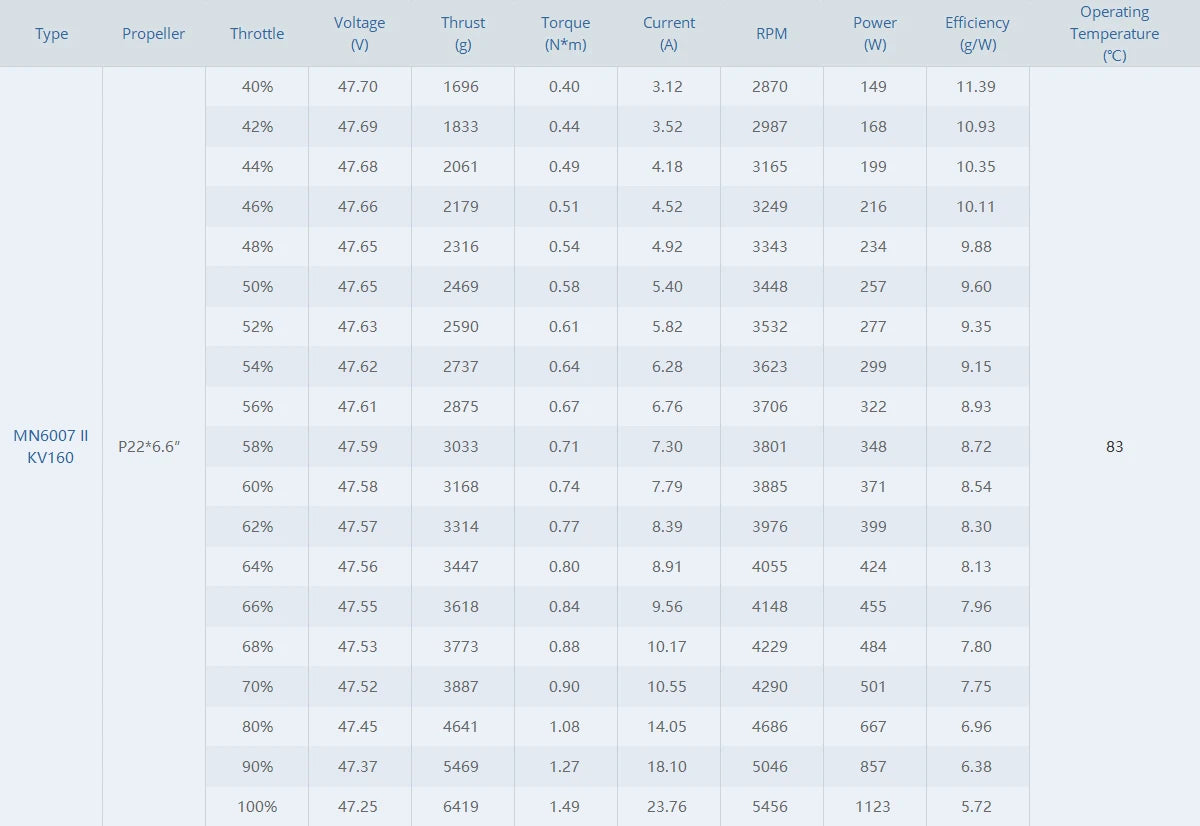Click the Thrust (g) column header
Image resolution: width=1200 pixels, height=826 pixels.
[x=463, y=34]
